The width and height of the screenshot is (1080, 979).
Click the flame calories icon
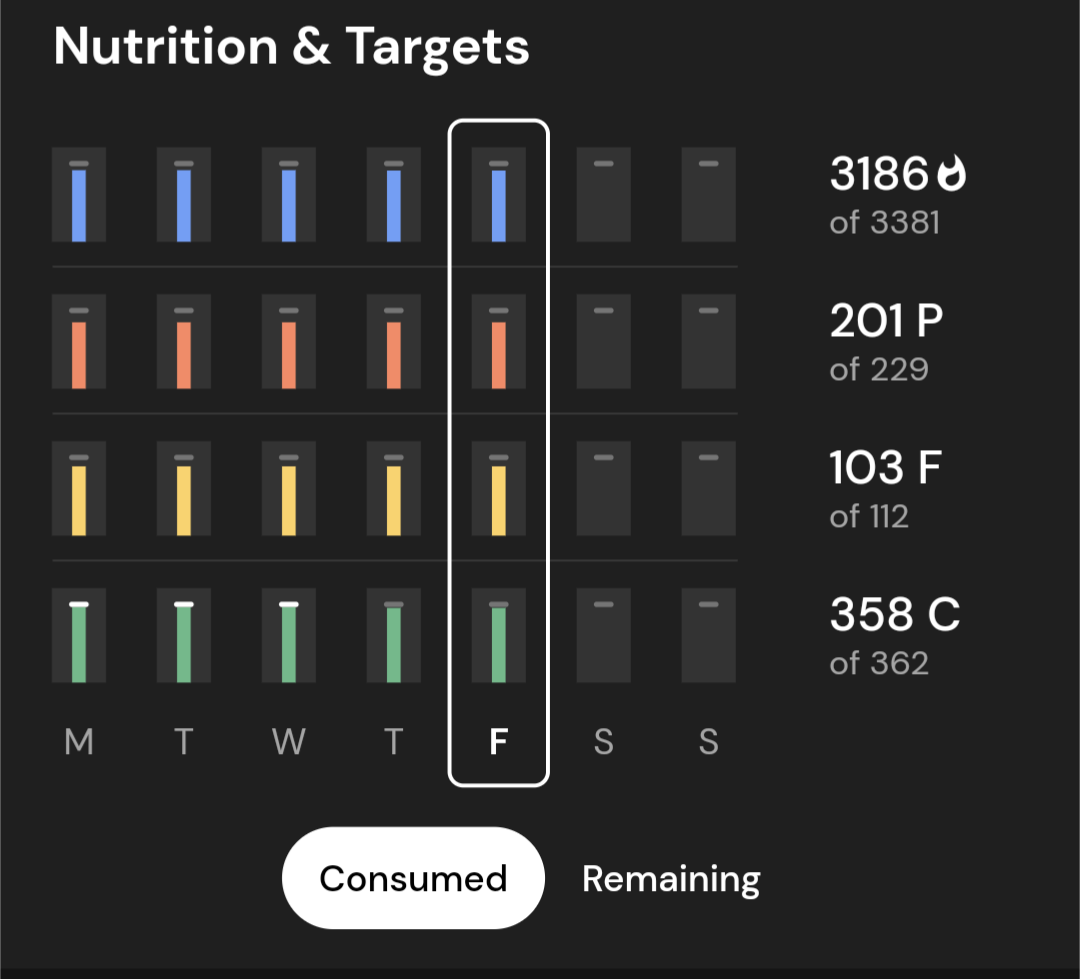(x=953, y=175)
